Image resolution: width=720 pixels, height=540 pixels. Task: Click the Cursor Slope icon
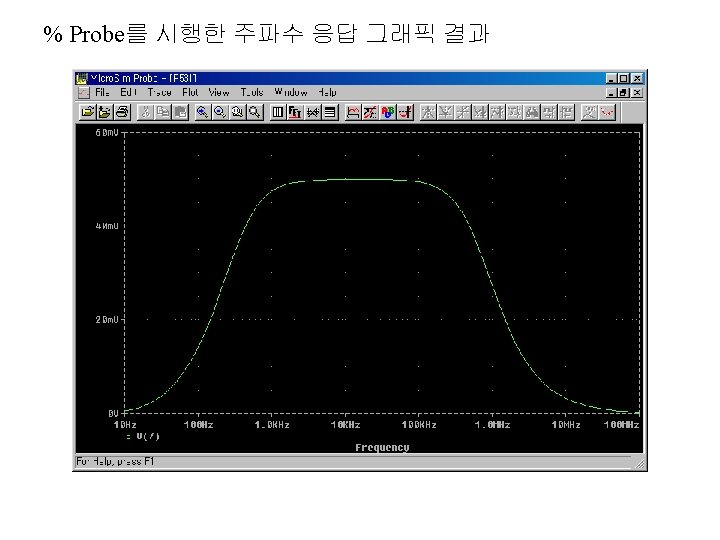point(463,112)
